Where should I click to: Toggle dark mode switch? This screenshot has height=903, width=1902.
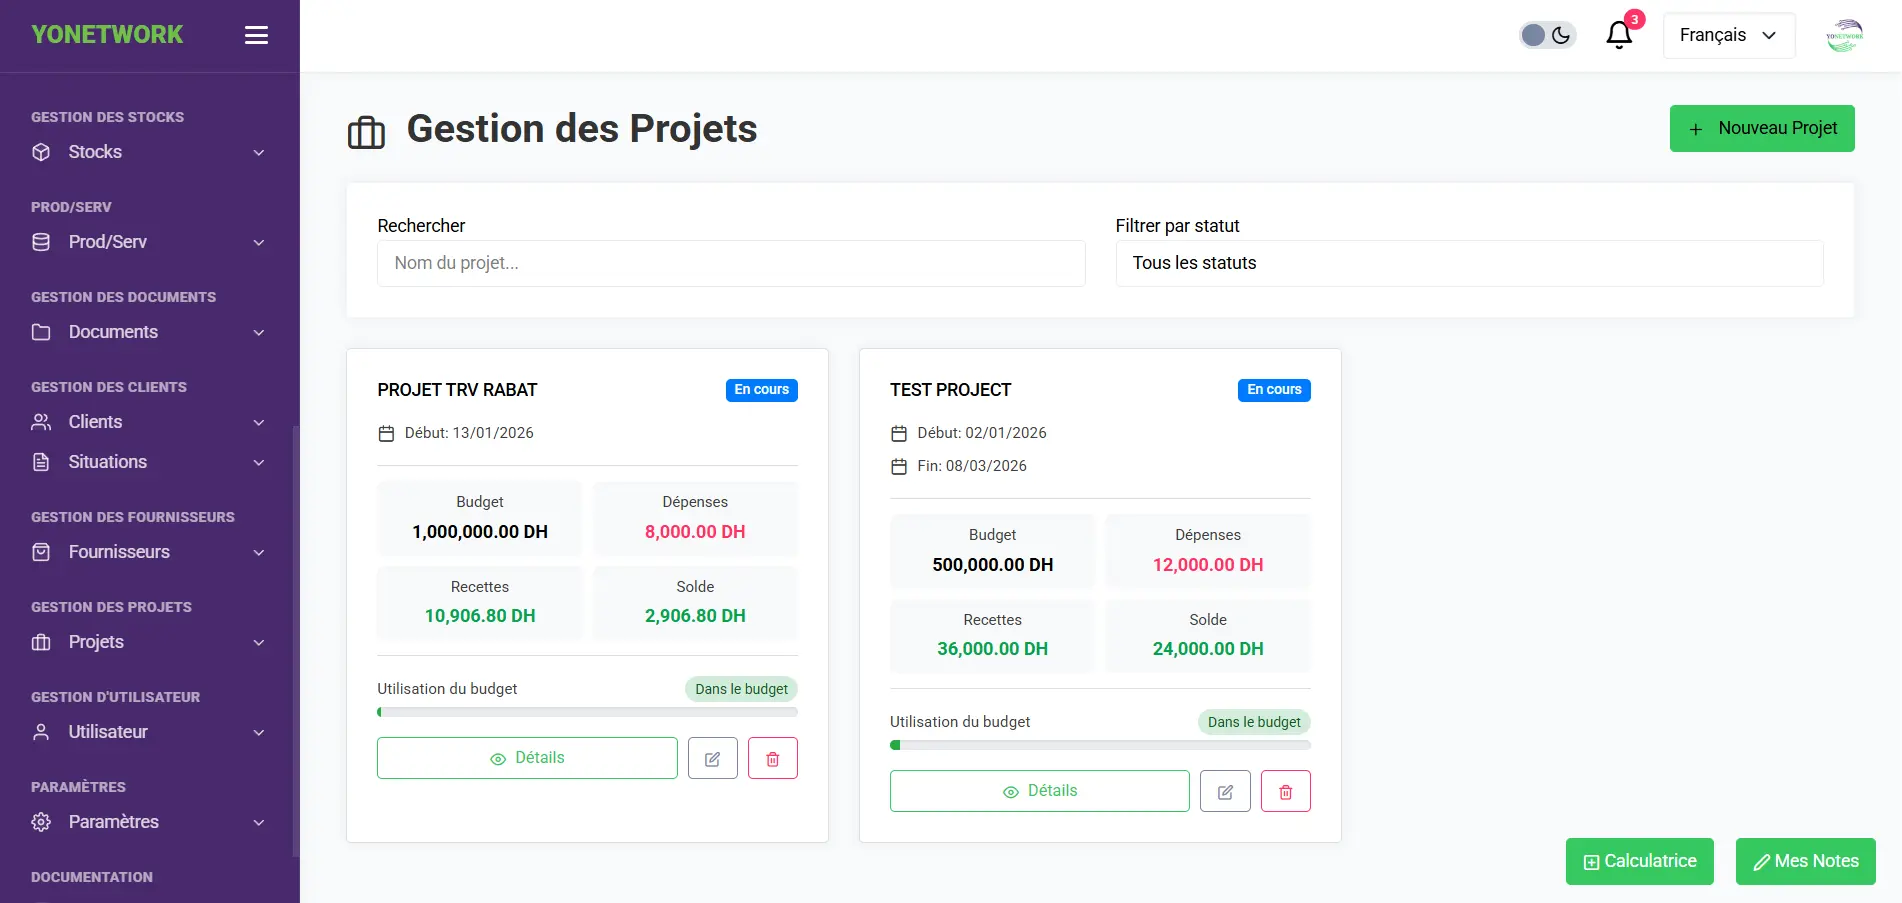[1547, 34]
